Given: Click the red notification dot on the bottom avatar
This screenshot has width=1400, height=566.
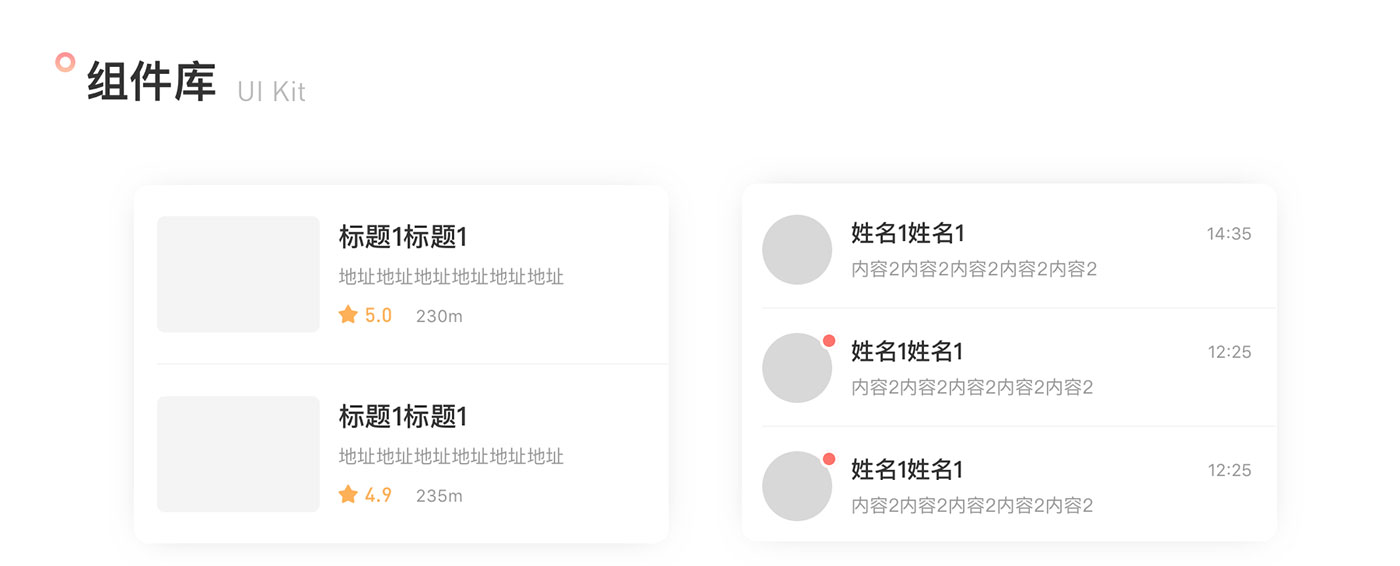Looking at the screenshot, I should 829,459.
